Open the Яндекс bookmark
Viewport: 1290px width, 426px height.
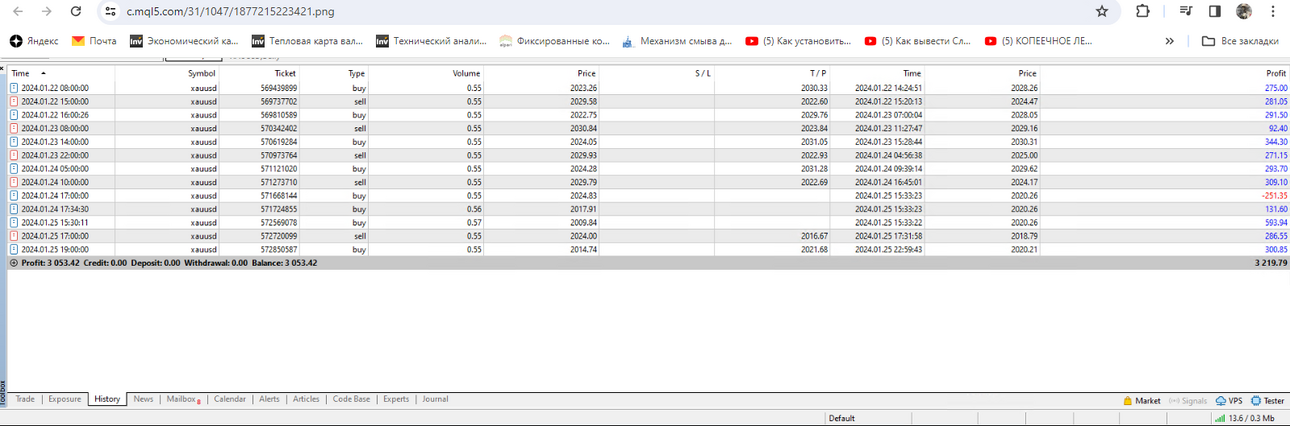[x=34, y=41]
